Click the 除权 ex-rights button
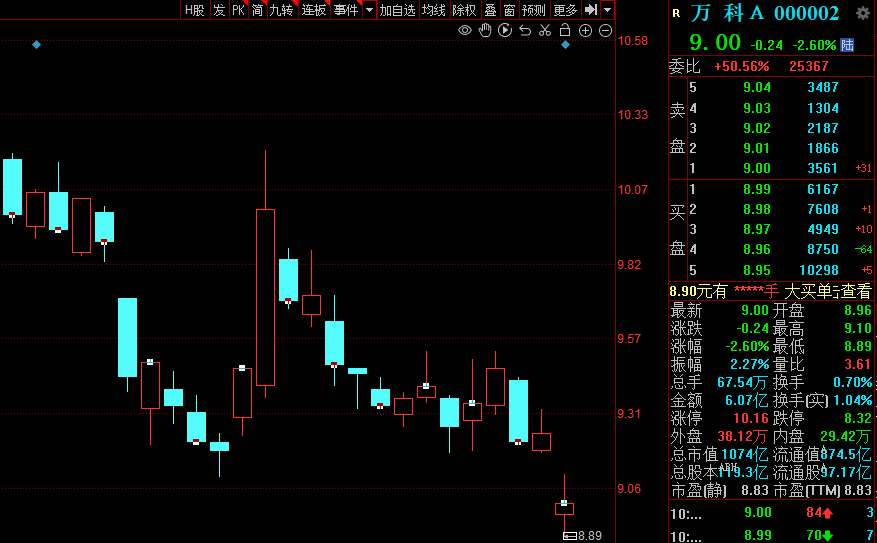877x543 pixels. tap(464, 10)
